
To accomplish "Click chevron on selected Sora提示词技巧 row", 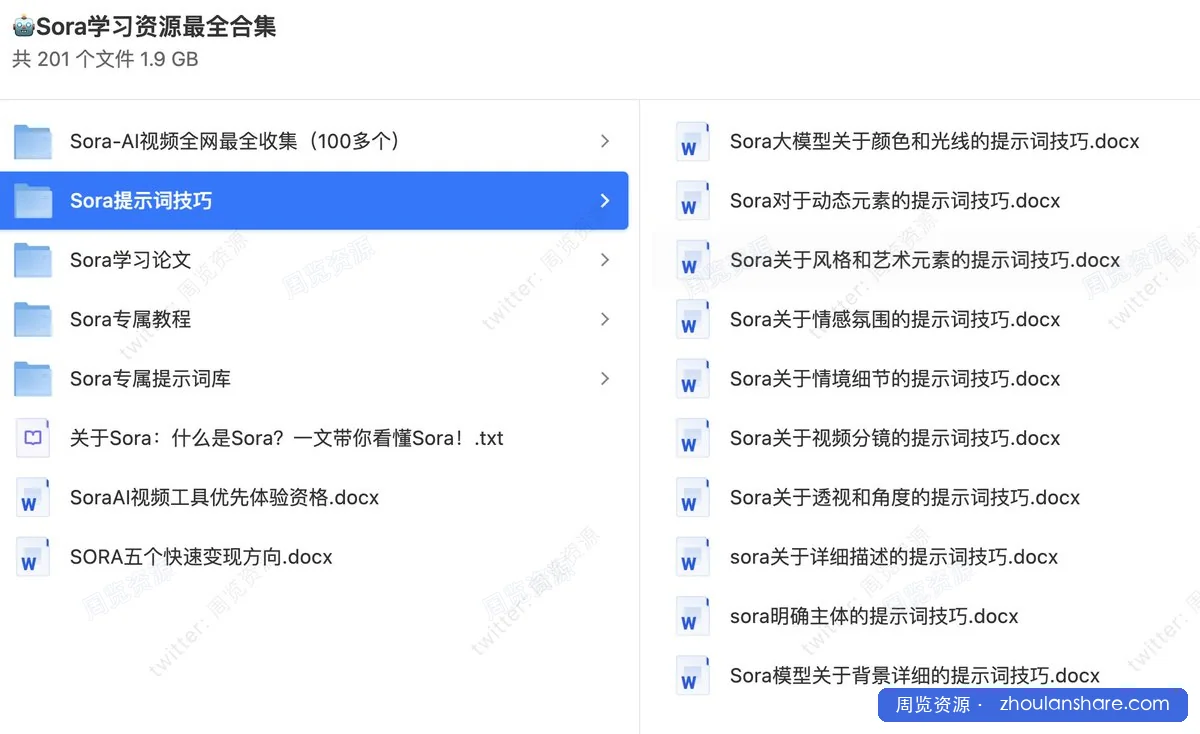I will (x=605, y=201).
